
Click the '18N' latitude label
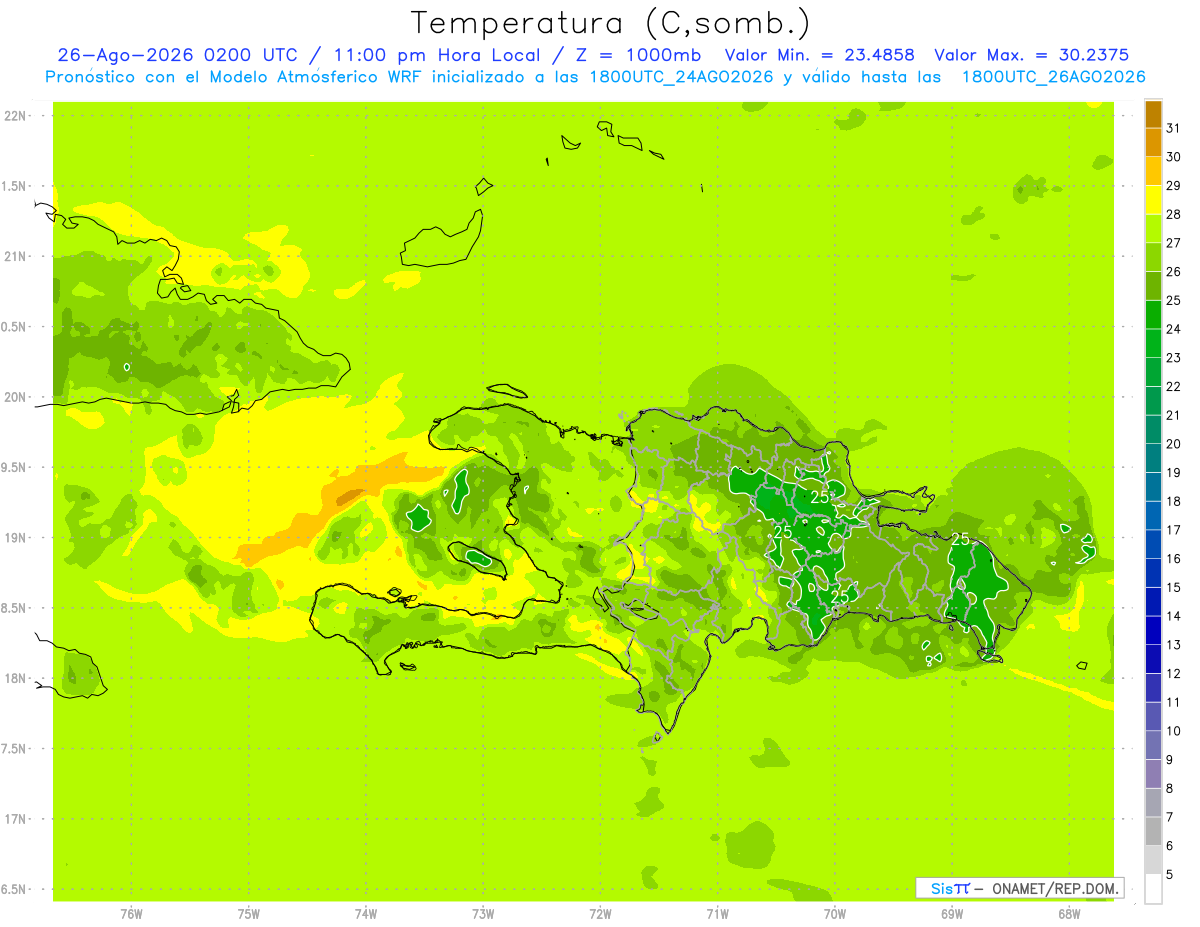[15, 679]
